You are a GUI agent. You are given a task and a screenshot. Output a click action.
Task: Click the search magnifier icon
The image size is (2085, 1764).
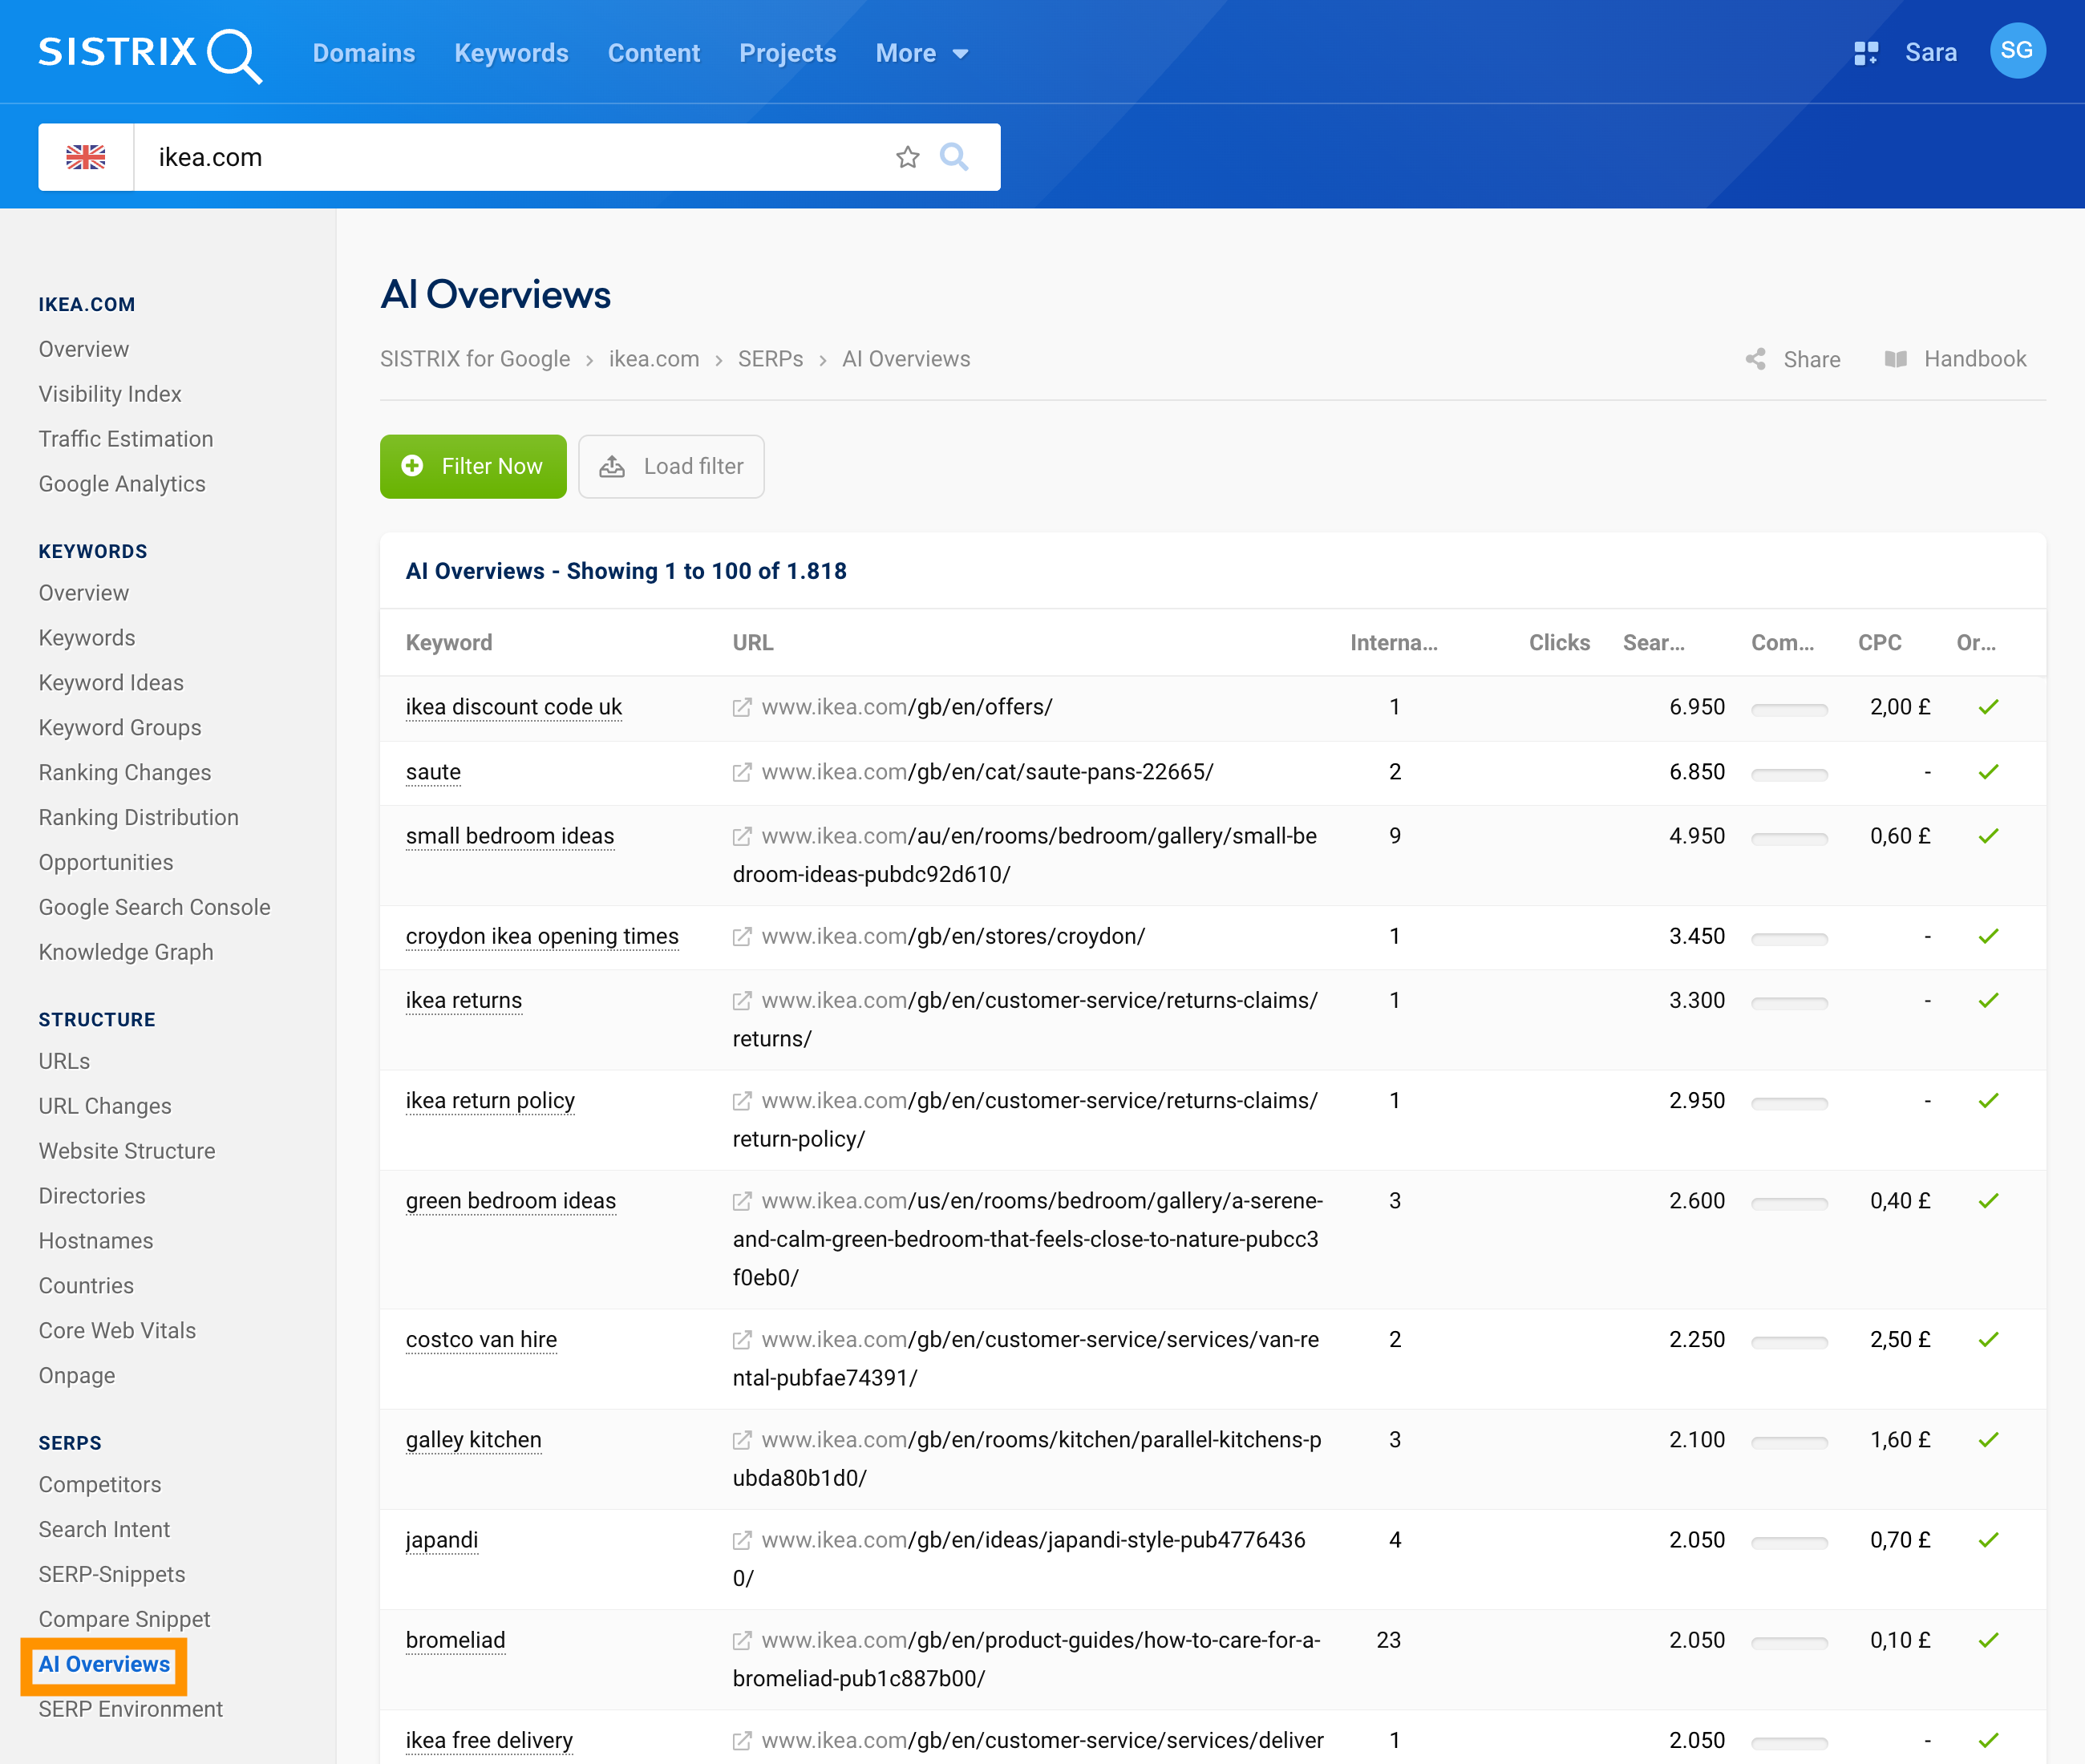pyautogui.click(x=954, y=157)
